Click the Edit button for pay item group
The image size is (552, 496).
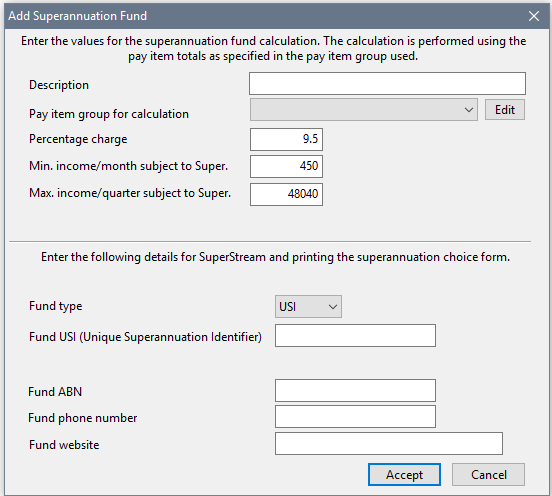(x=505, y=110)
